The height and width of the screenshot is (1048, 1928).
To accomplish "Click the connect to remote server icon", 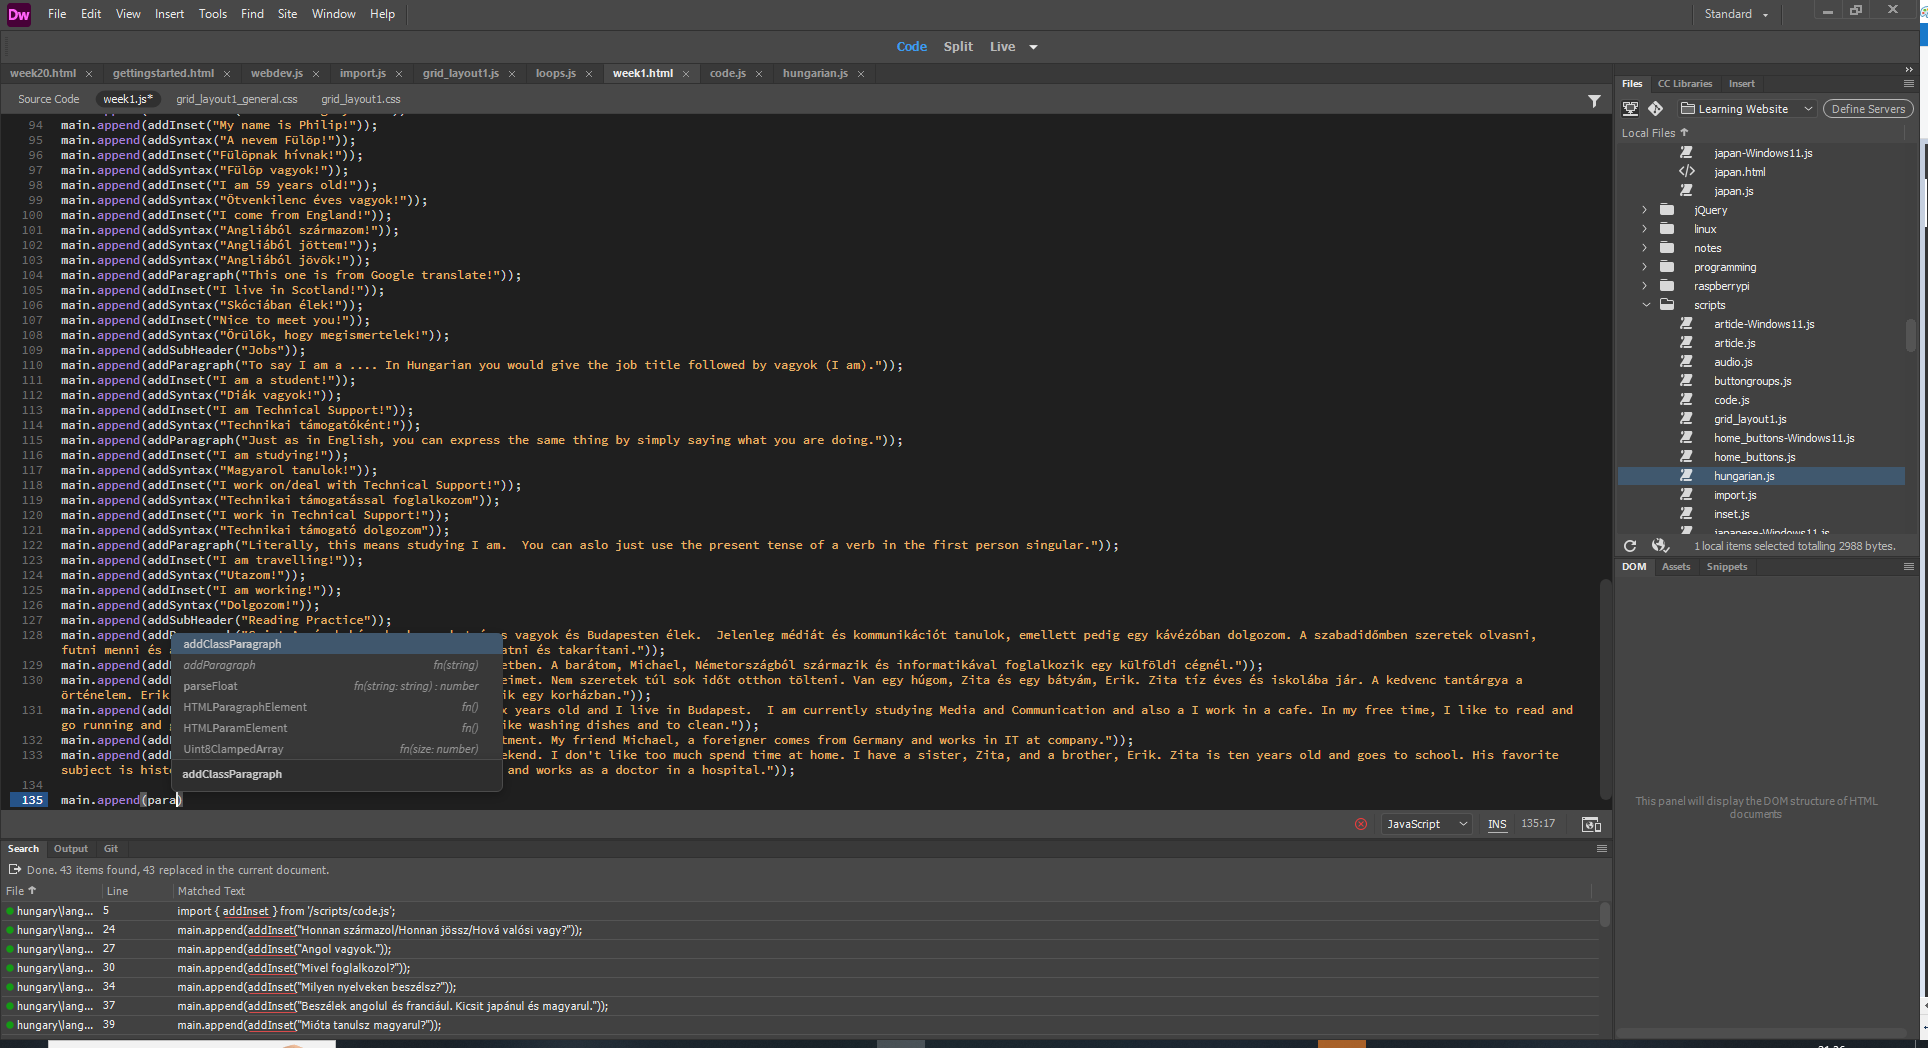I will click(x=1630, y=109).
